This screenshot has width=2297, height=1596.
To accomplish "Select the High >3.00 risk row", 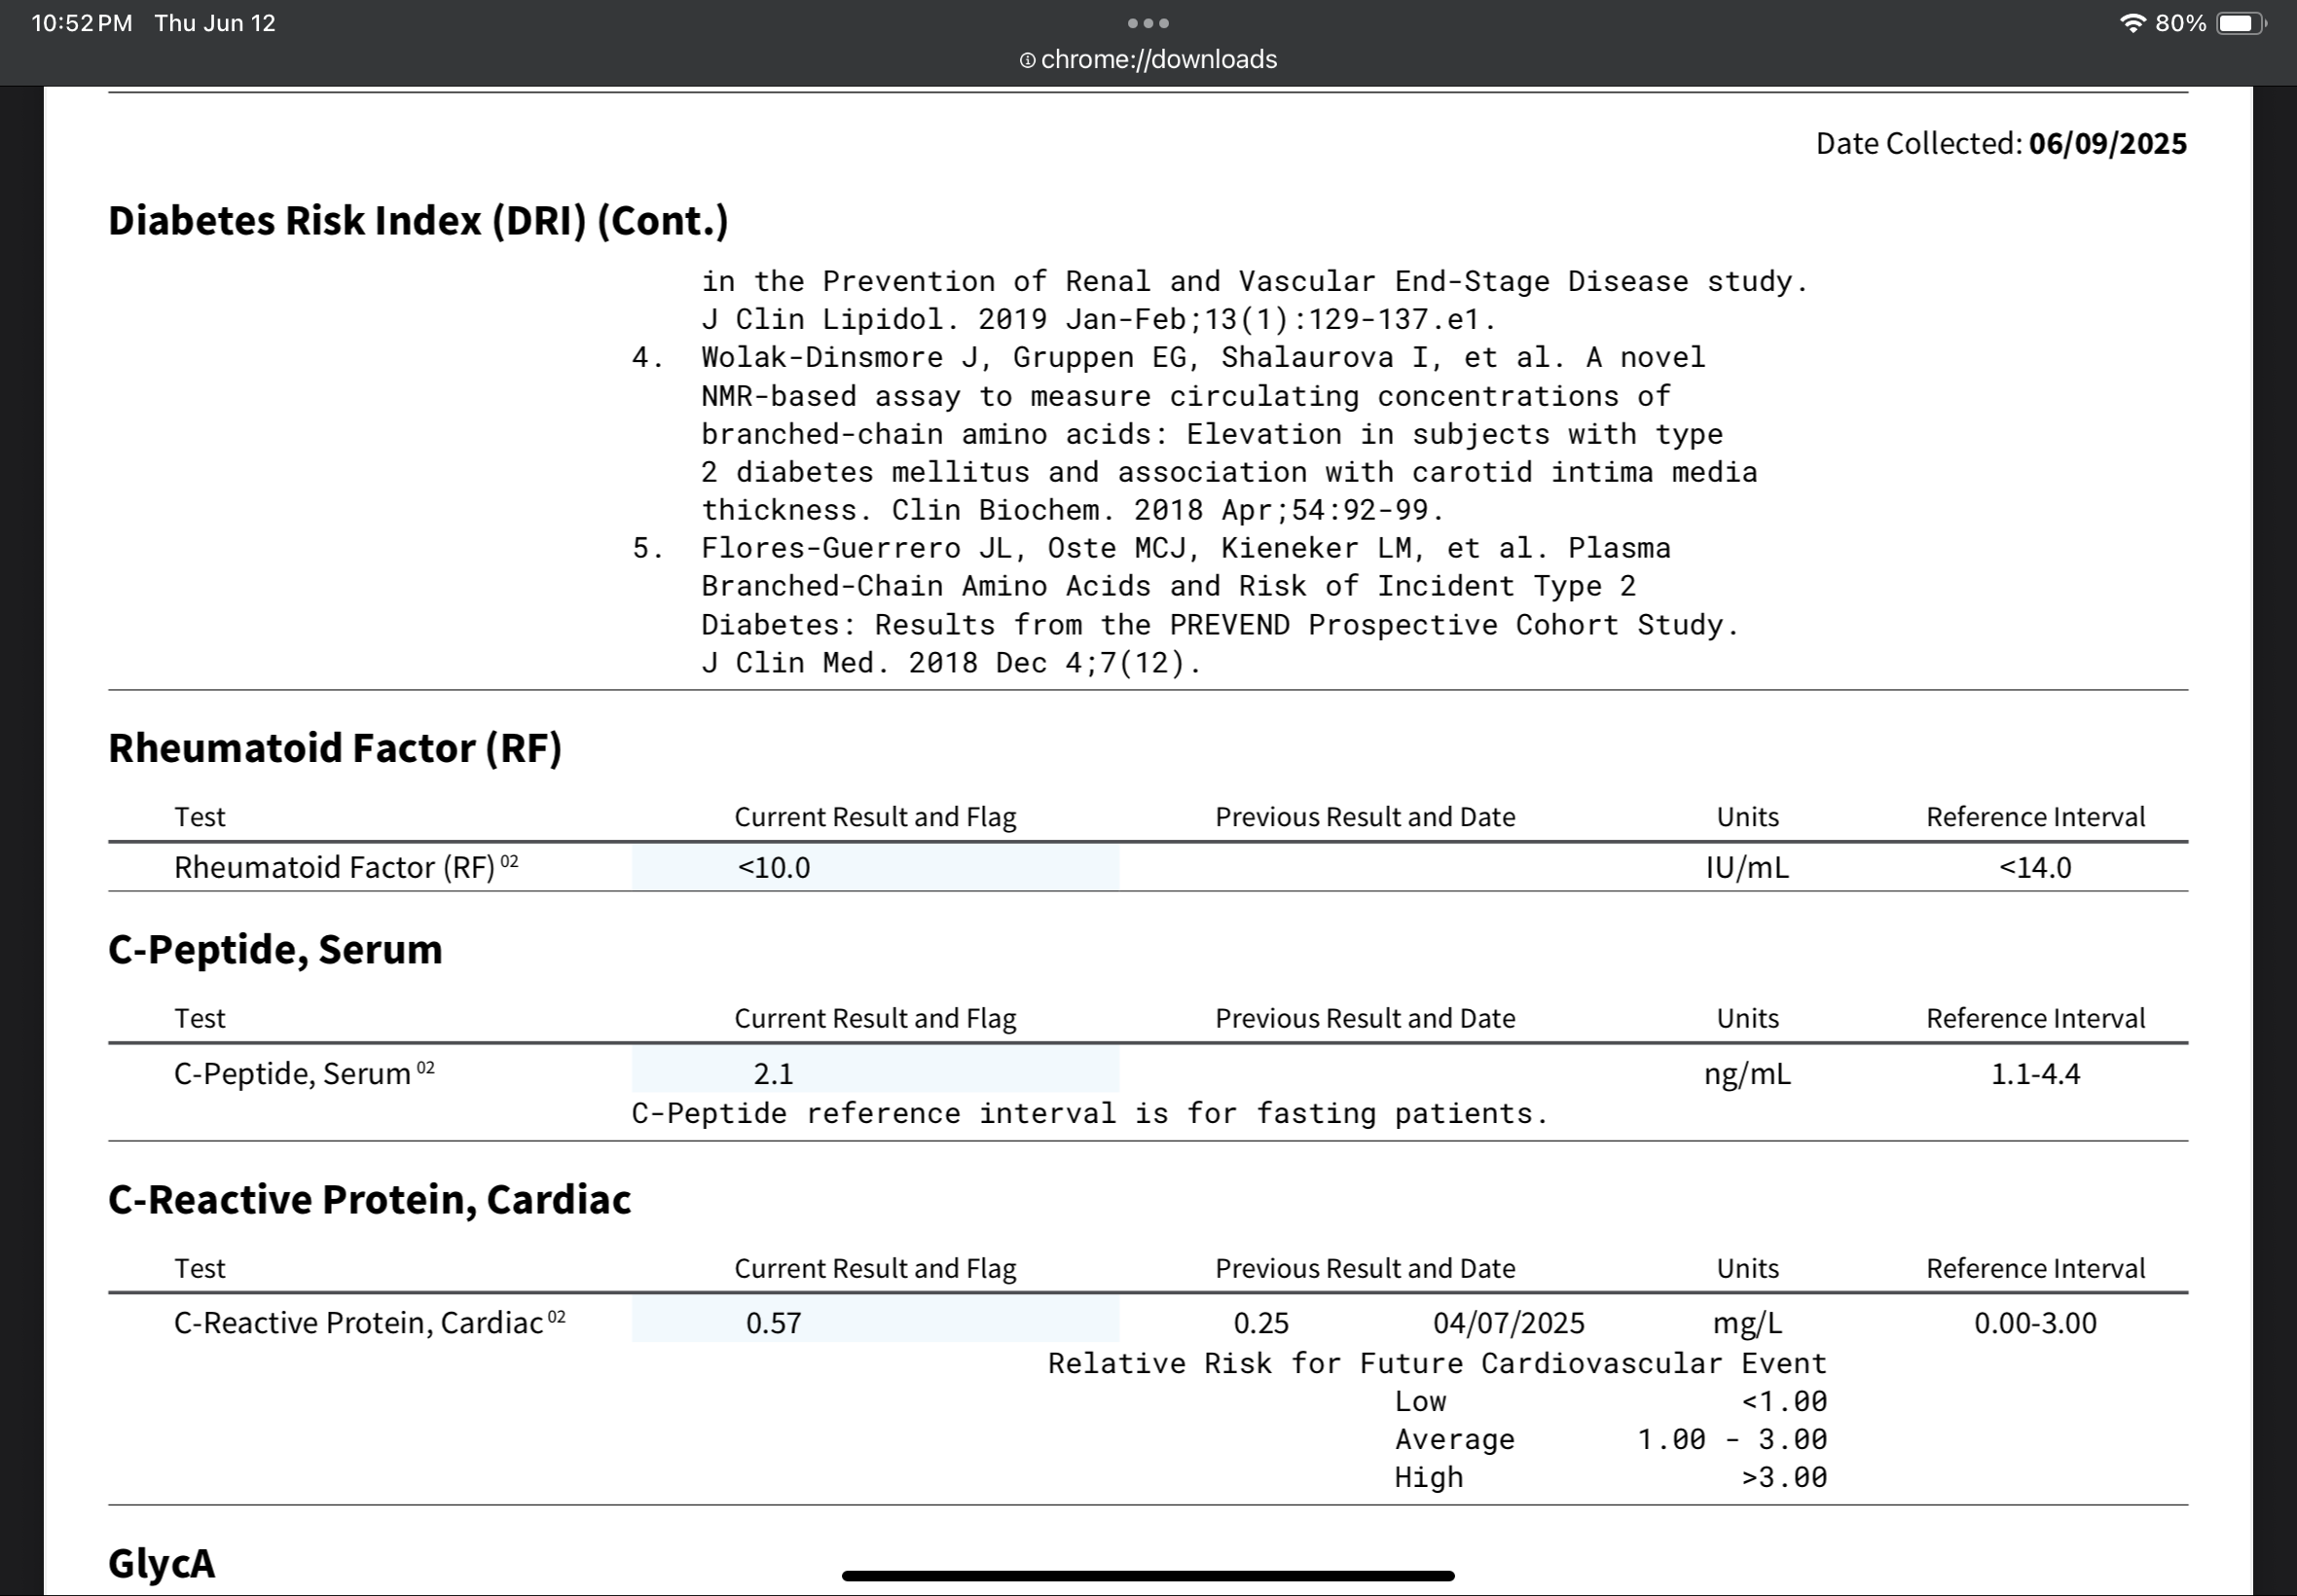I will click(1611, 1477).
